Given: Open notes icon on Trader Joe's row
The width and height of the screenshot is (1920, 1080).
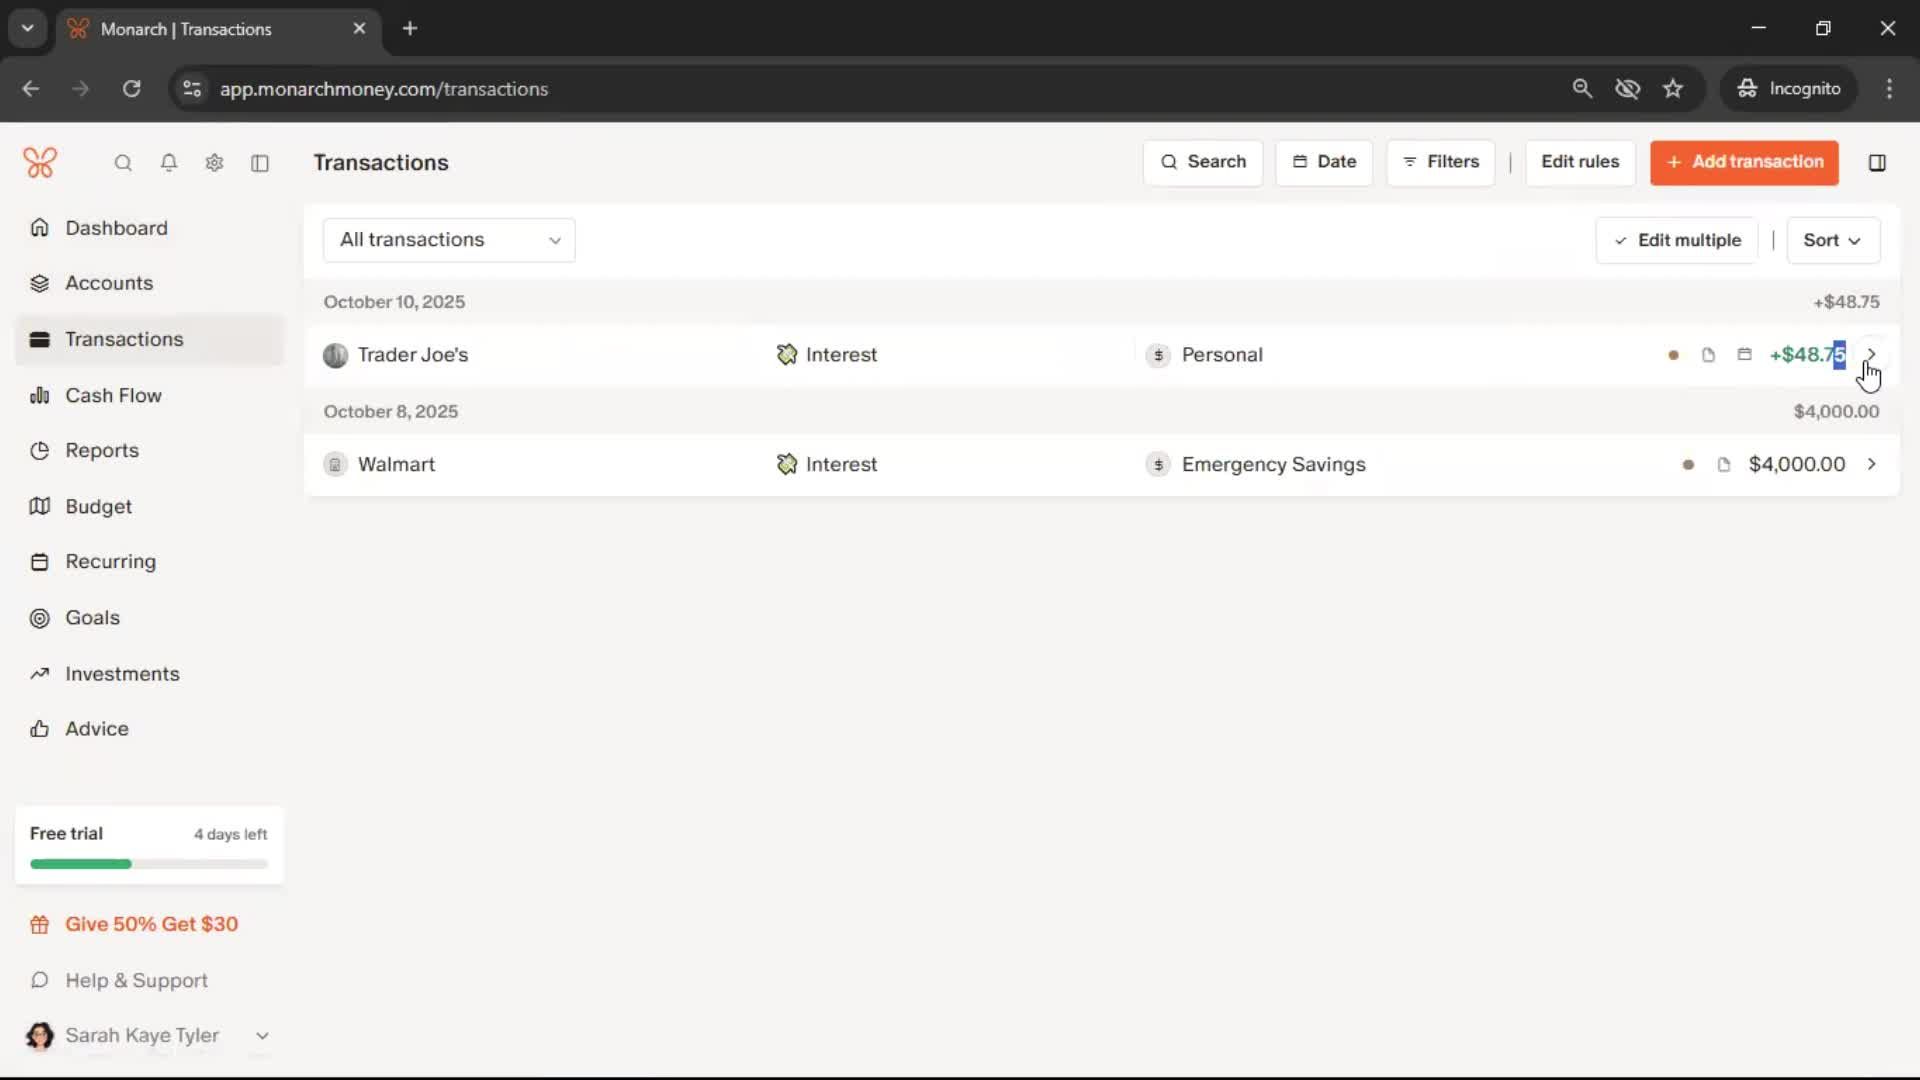Looking at the screenshot, I should point(1708,355).
